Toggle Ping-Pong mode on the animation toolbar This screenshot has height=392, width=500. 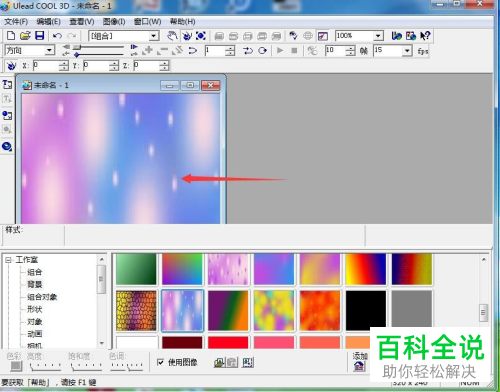click(248, 51)
